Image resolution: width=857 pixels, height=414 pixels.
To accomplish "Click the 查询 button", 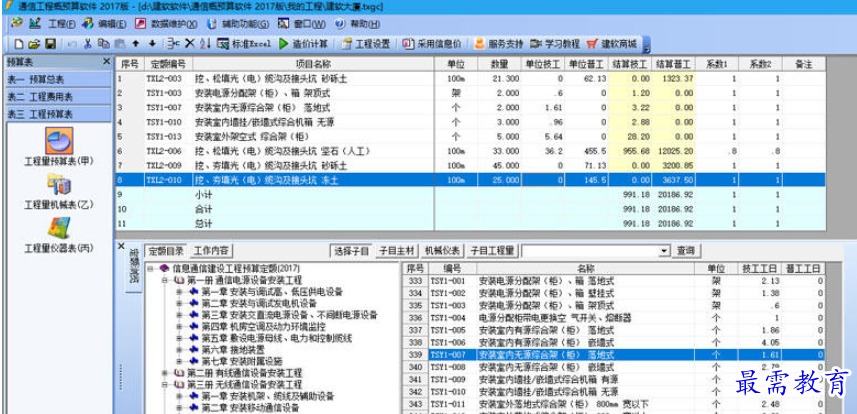I will coord(686,251).
